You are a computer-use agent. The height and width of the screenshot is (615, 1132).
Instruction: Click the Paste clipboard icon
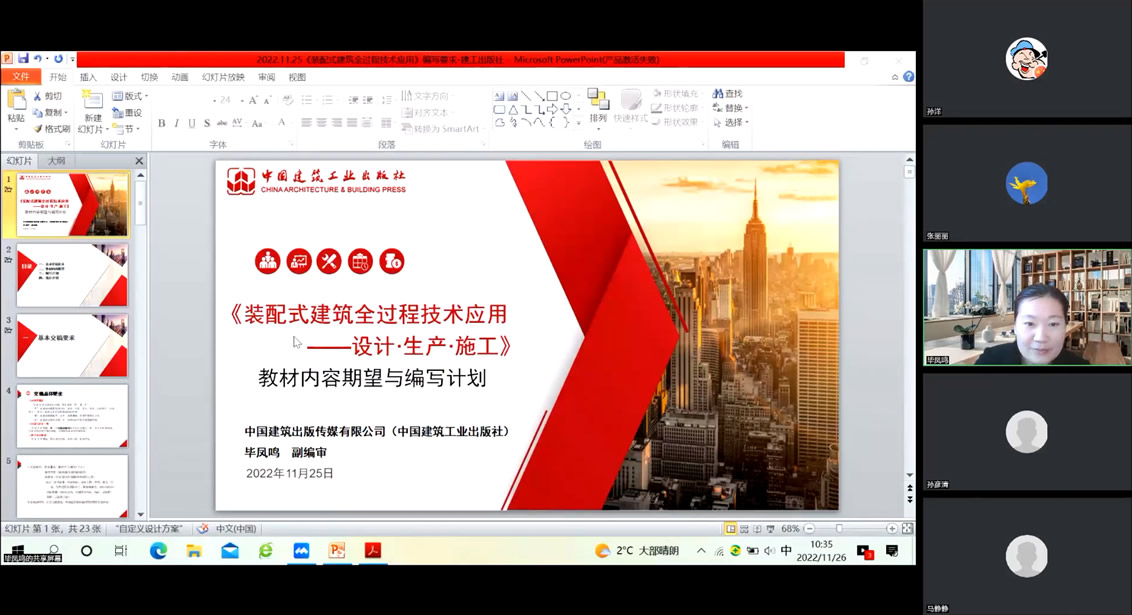(16, 100)
